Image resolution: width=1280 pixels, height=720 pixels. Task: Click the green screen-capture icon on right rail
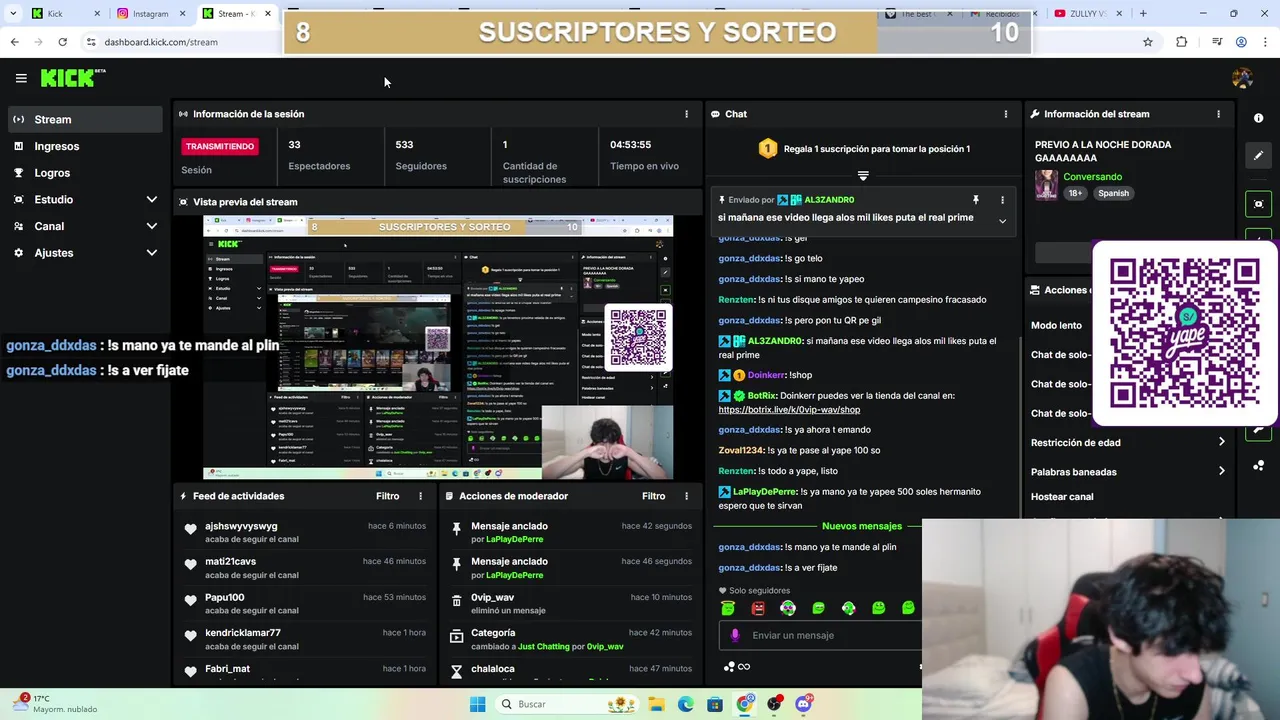tap(1258, 204)
